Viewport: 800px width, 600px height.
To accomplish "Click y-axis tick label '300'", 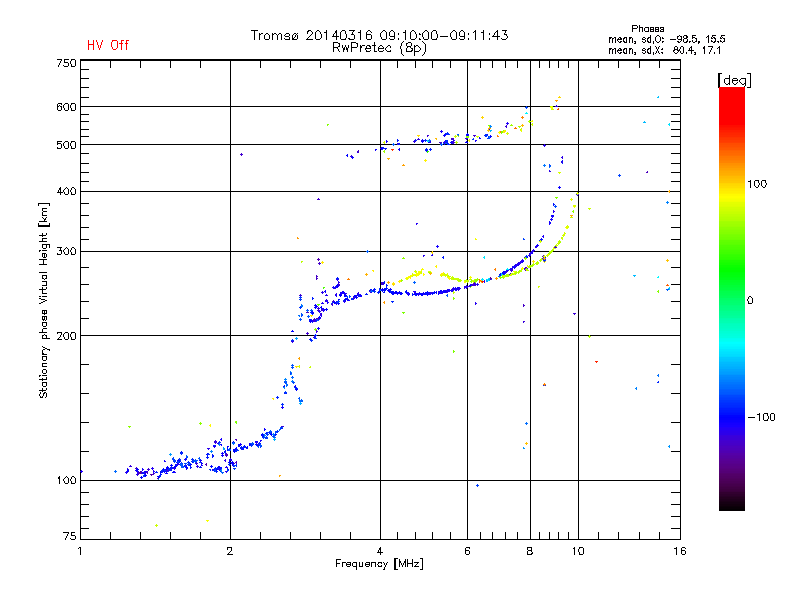I will point(67,251).
